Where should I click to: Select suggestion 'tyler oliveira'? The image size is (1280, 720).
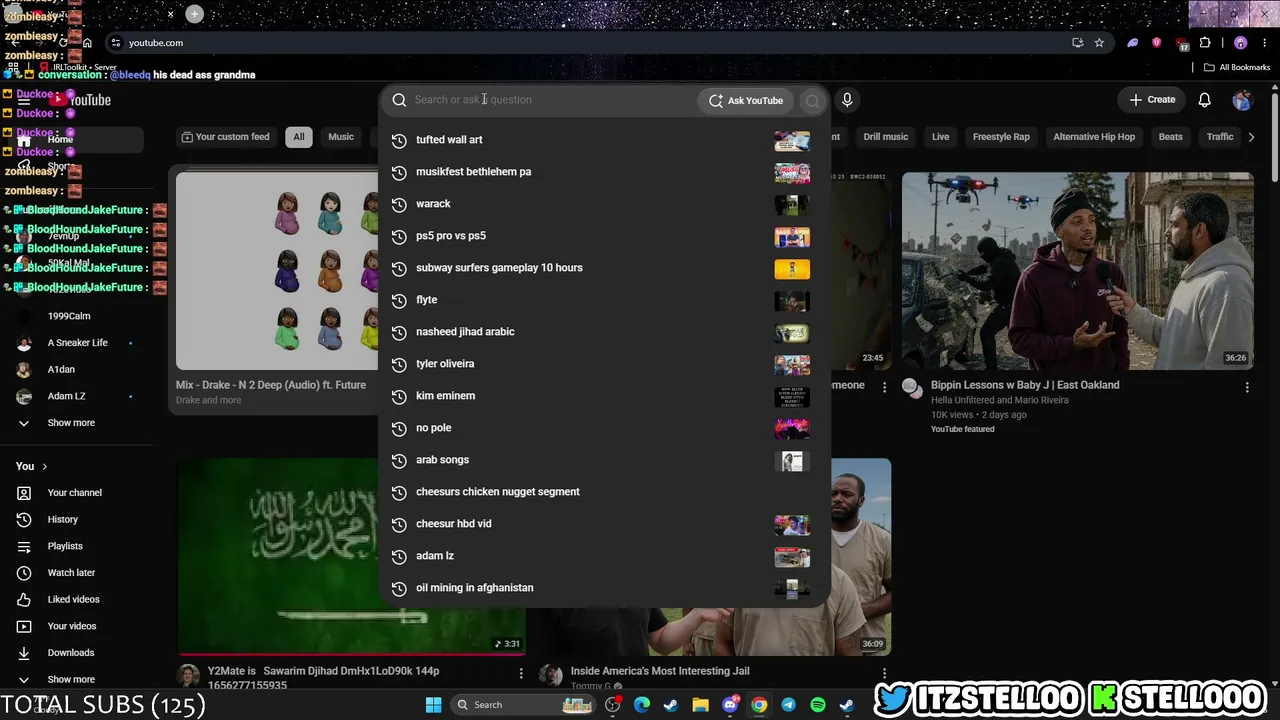tap(604, 364)
